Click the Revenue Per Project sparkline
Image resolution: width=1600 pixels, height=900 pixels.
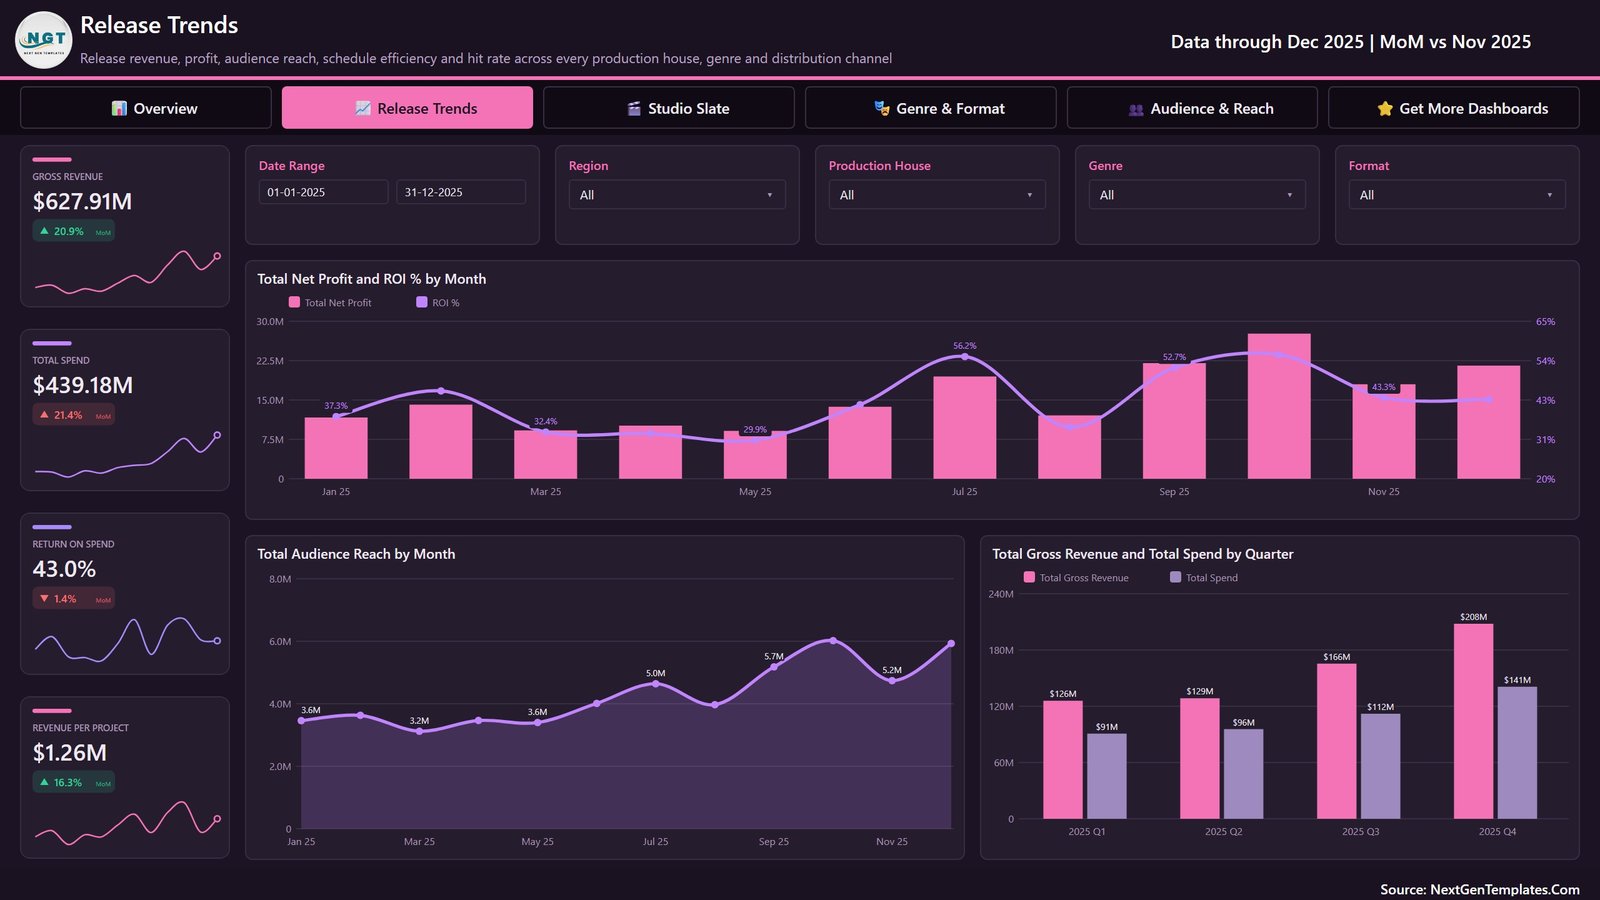tap(127, 824)
